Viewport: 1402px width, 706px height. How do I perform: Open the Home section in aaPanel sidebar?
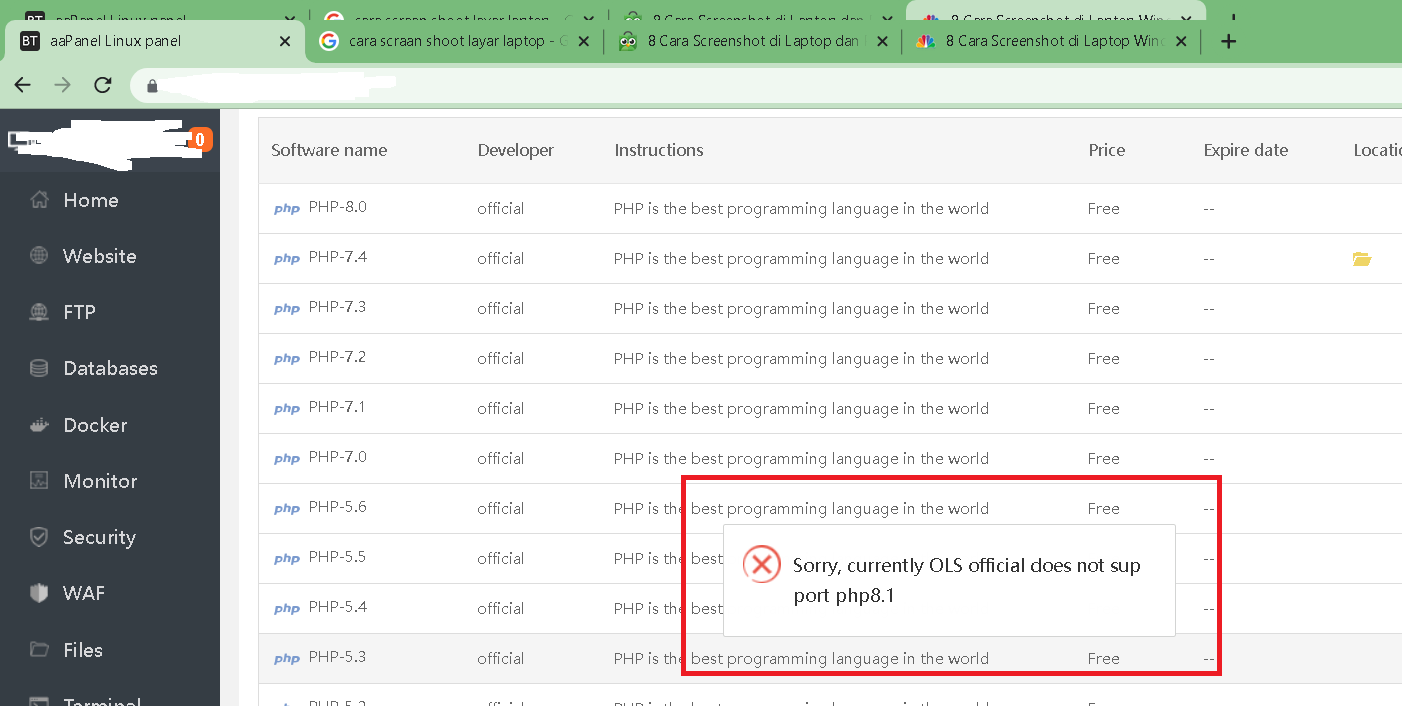coord(92,200)
